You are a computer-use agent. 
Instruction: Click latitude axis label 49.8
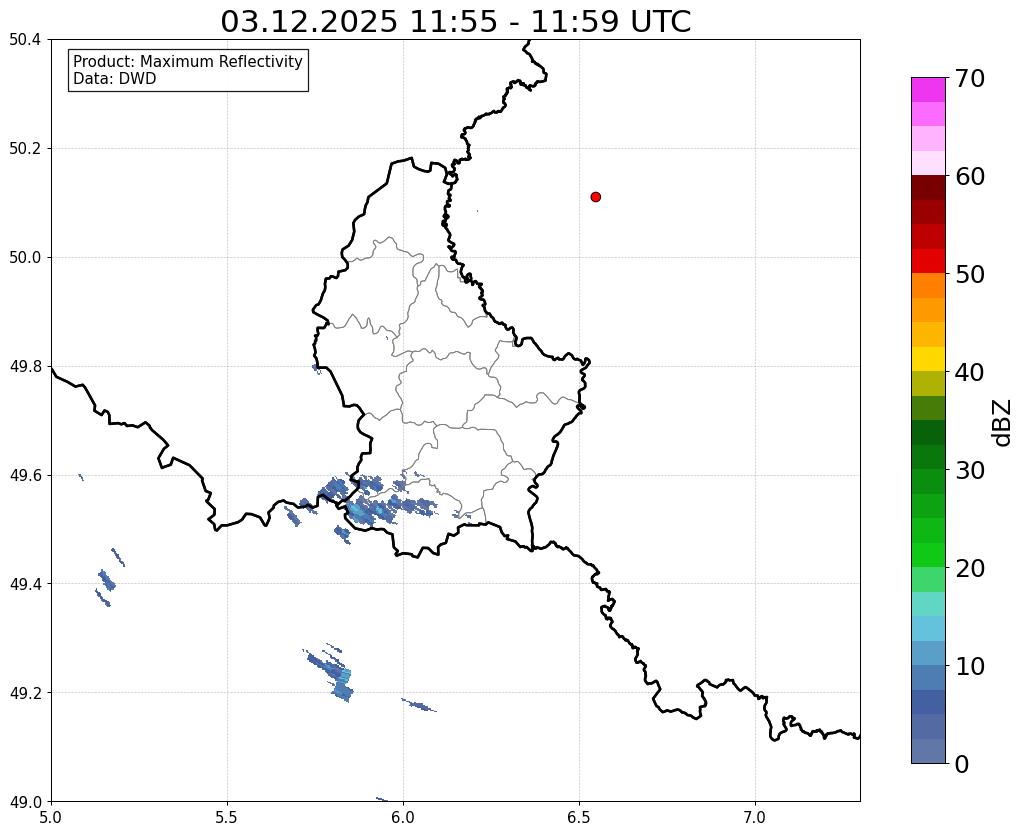pos(25,367)
